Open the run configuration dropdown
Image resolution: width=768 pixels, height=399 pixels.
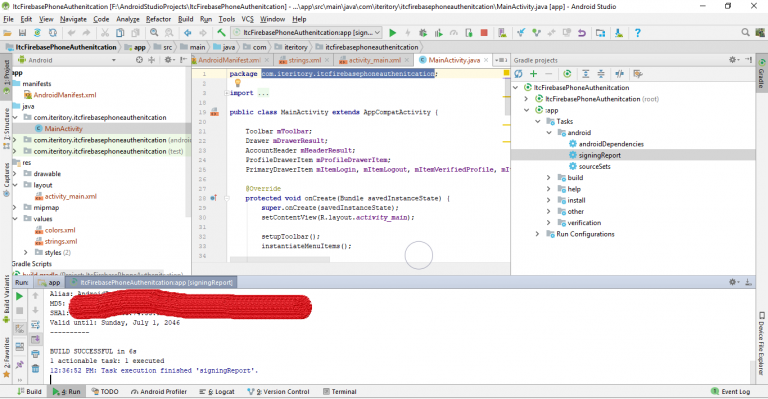coord(307,33)
